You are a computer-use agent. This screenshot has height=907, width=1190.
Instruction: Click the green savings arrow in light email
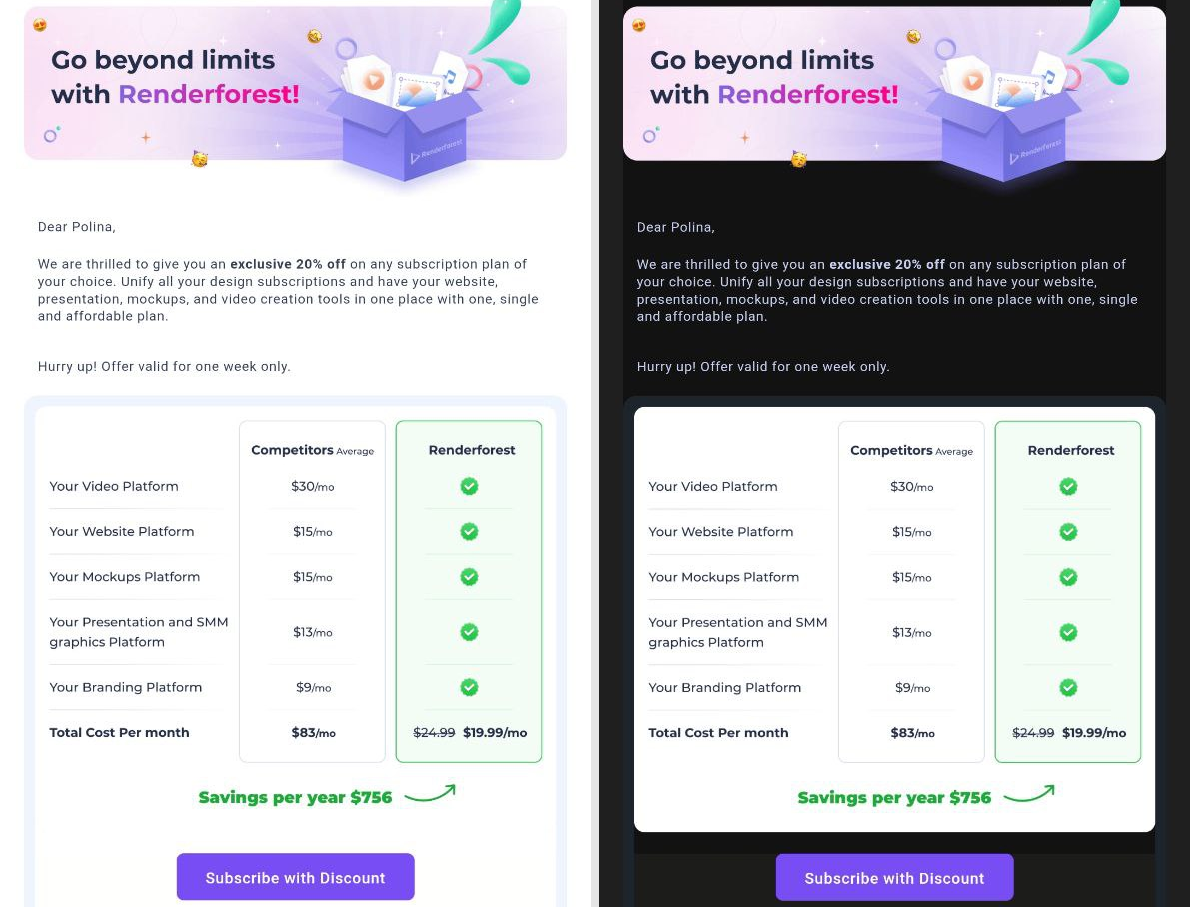click(x=430, y=793)
